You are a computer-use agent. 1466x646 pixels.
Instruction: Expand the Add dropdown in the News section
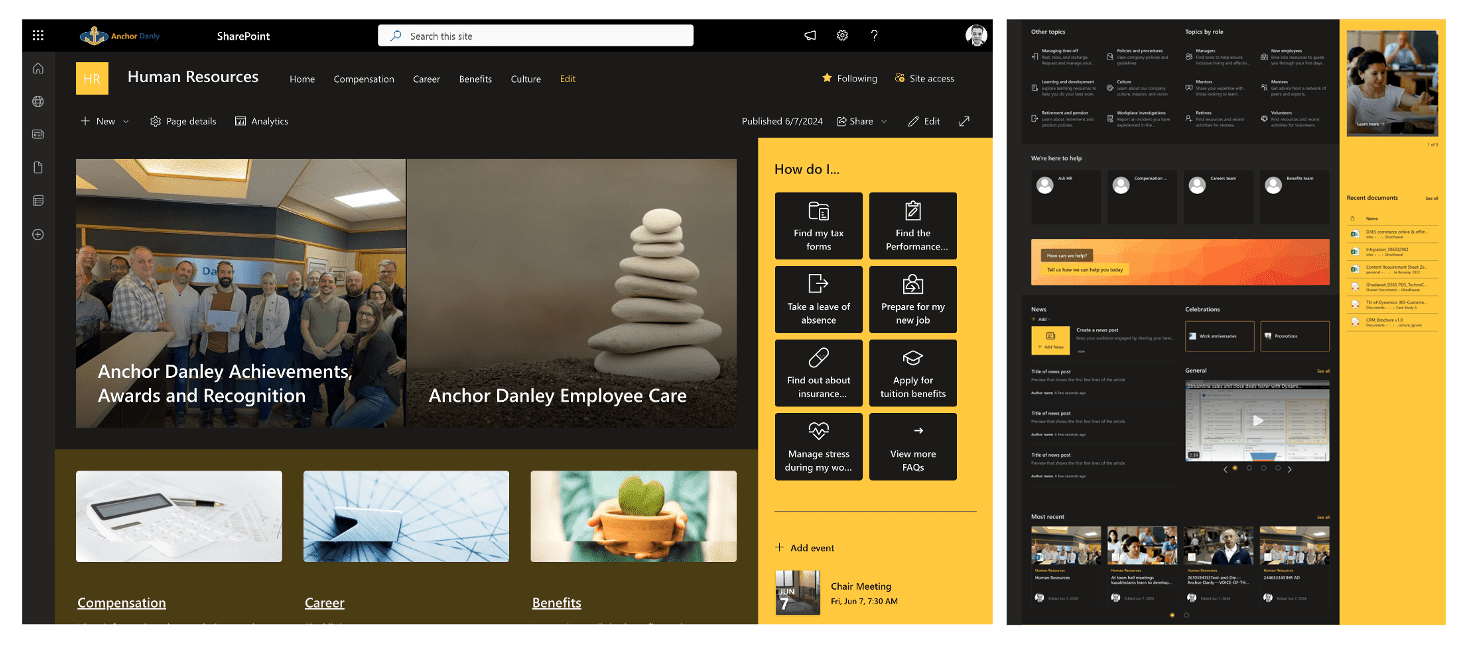1042,319
